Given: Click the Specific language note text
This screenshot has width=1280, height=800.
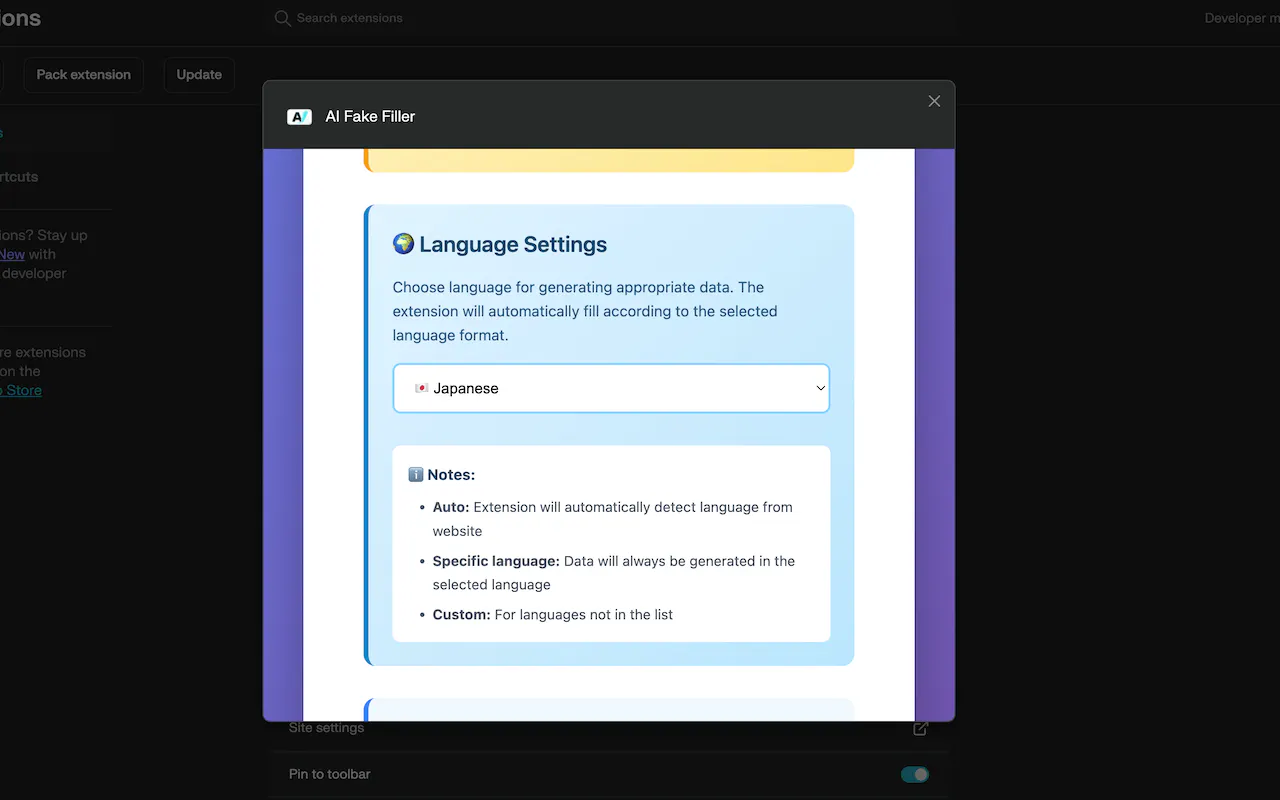Looking at the screenshot, I should click(613, 573).
